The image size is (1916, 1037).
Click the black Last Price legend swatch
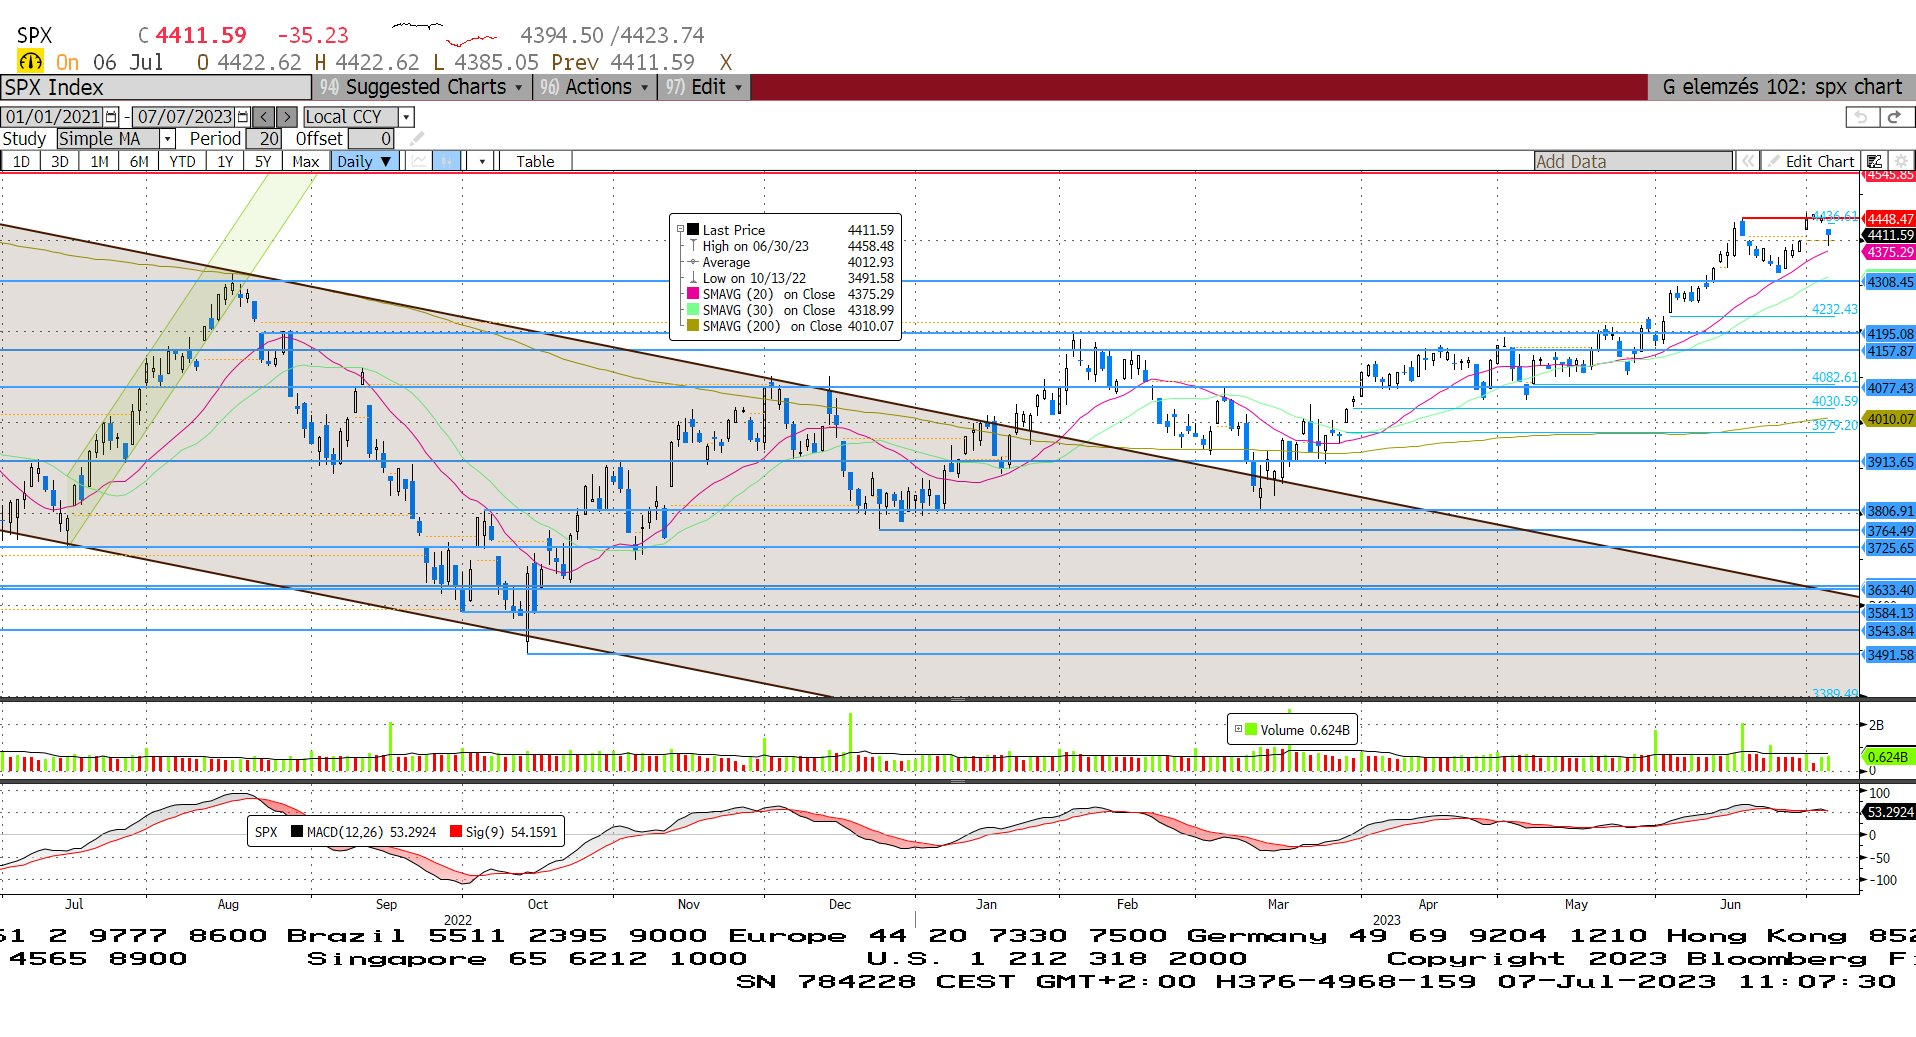693,230
